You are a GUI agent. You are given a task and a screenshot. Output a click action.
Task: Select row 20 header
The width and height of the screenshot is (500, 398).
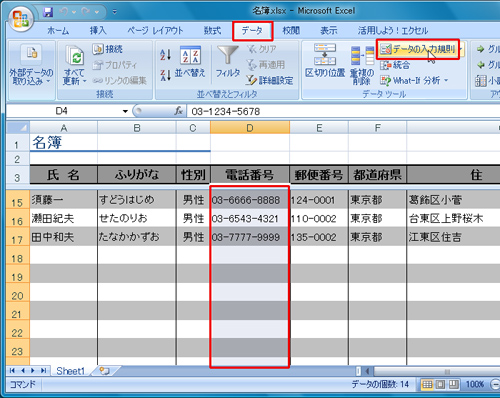(17, 293)
